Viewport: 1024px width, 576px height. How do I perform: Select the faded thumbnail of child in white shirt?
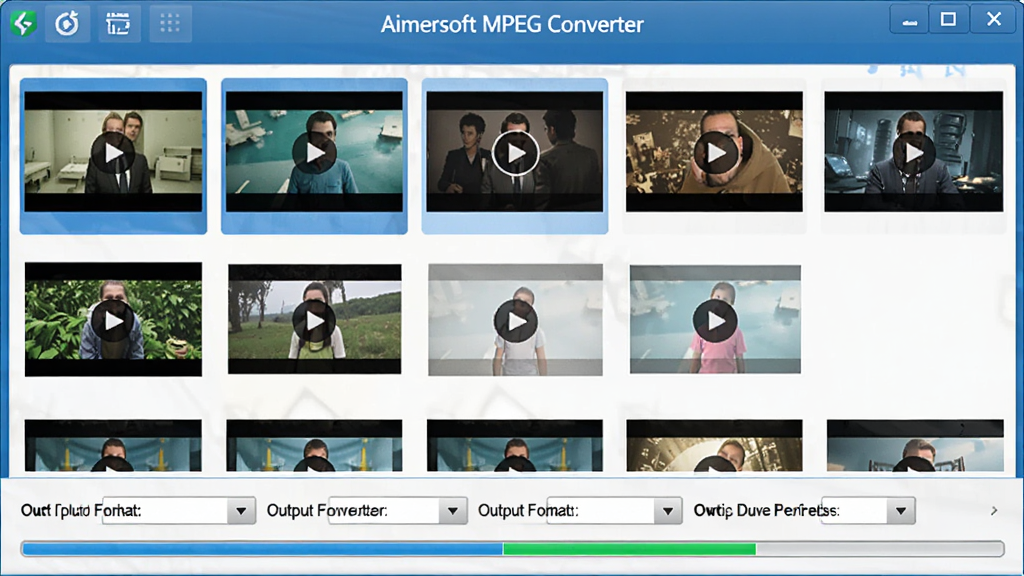pyautogui.click(x=515, y=320)
